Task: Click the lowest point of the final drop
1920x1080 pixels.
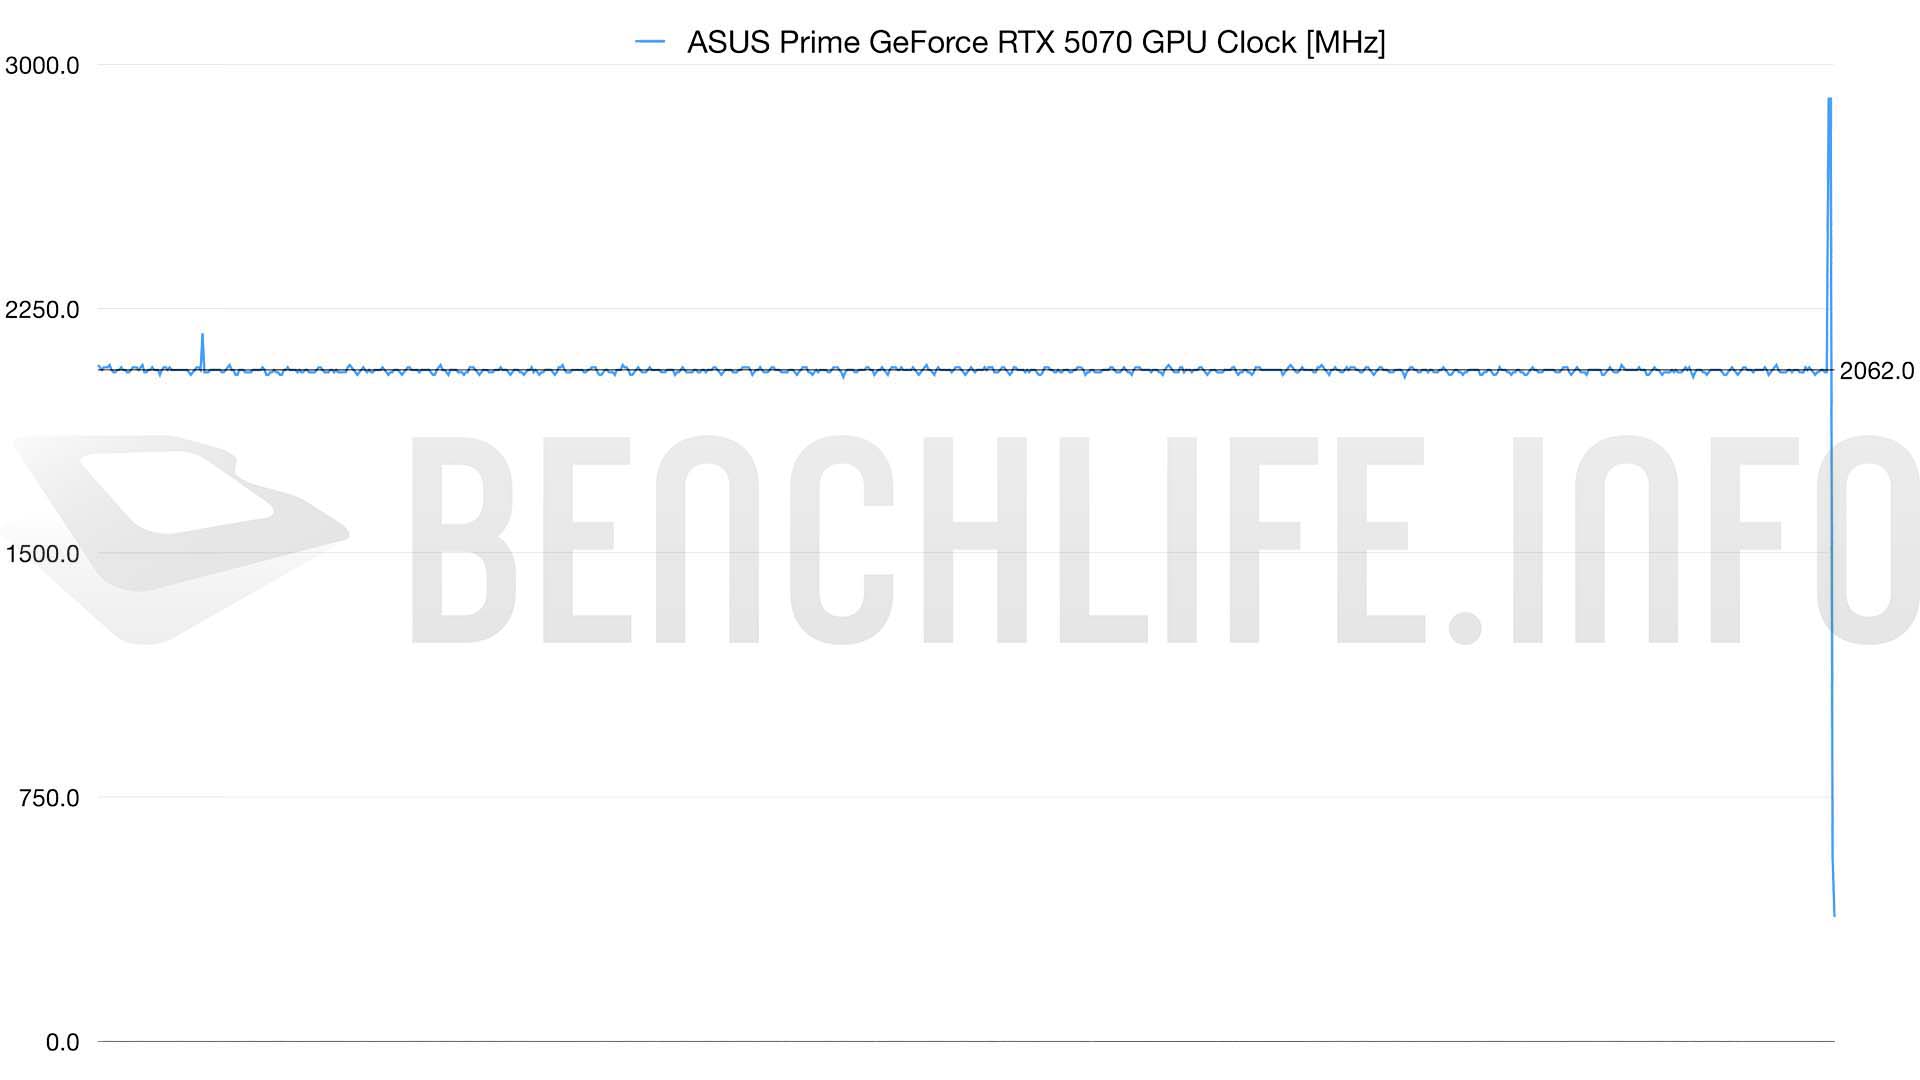Action: [1834, 914]
